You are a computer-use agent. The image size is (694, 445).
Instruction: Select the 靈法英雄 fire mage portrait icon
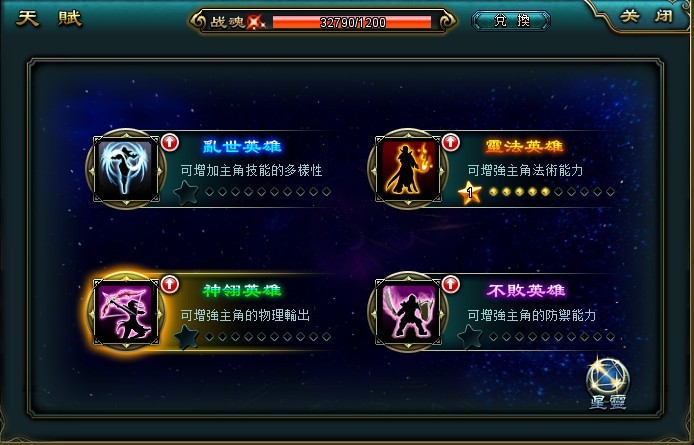point(408,169)
